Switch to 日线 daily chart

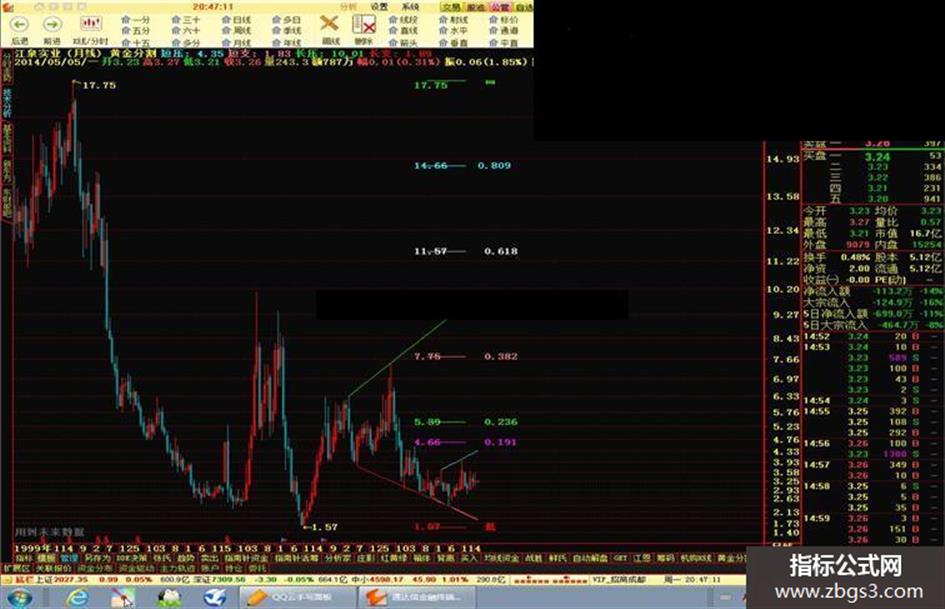pos(236,20)
